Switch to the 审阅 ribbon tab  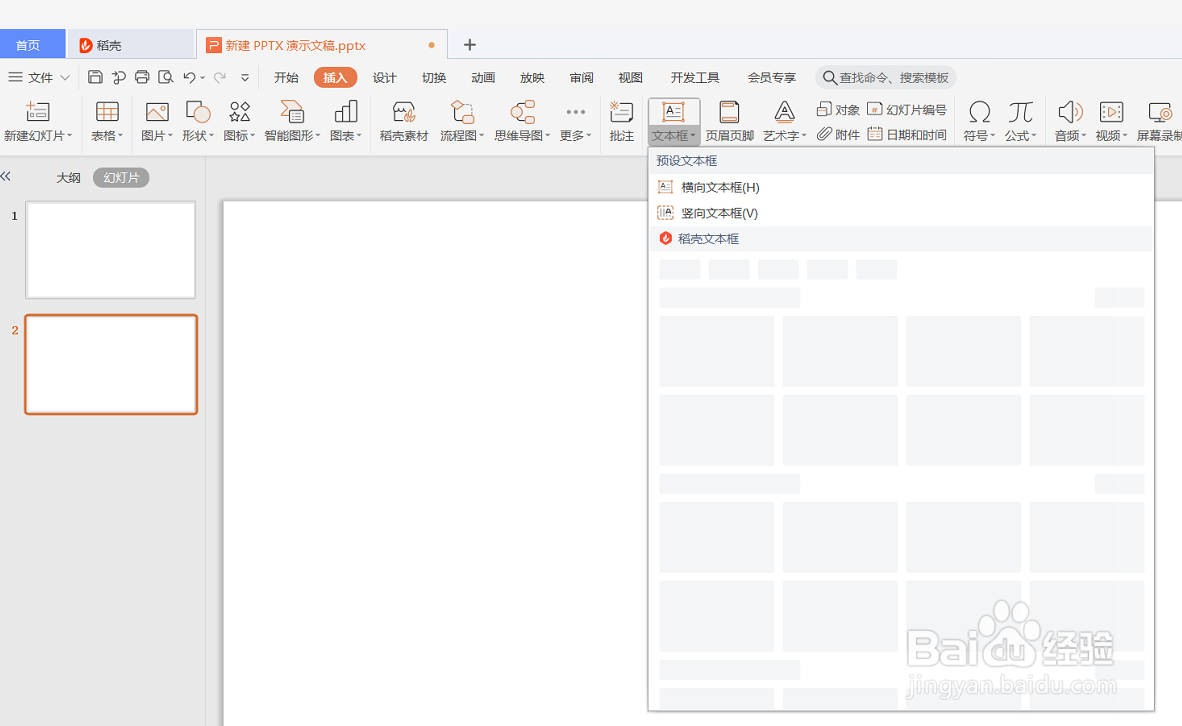[581, 78]
